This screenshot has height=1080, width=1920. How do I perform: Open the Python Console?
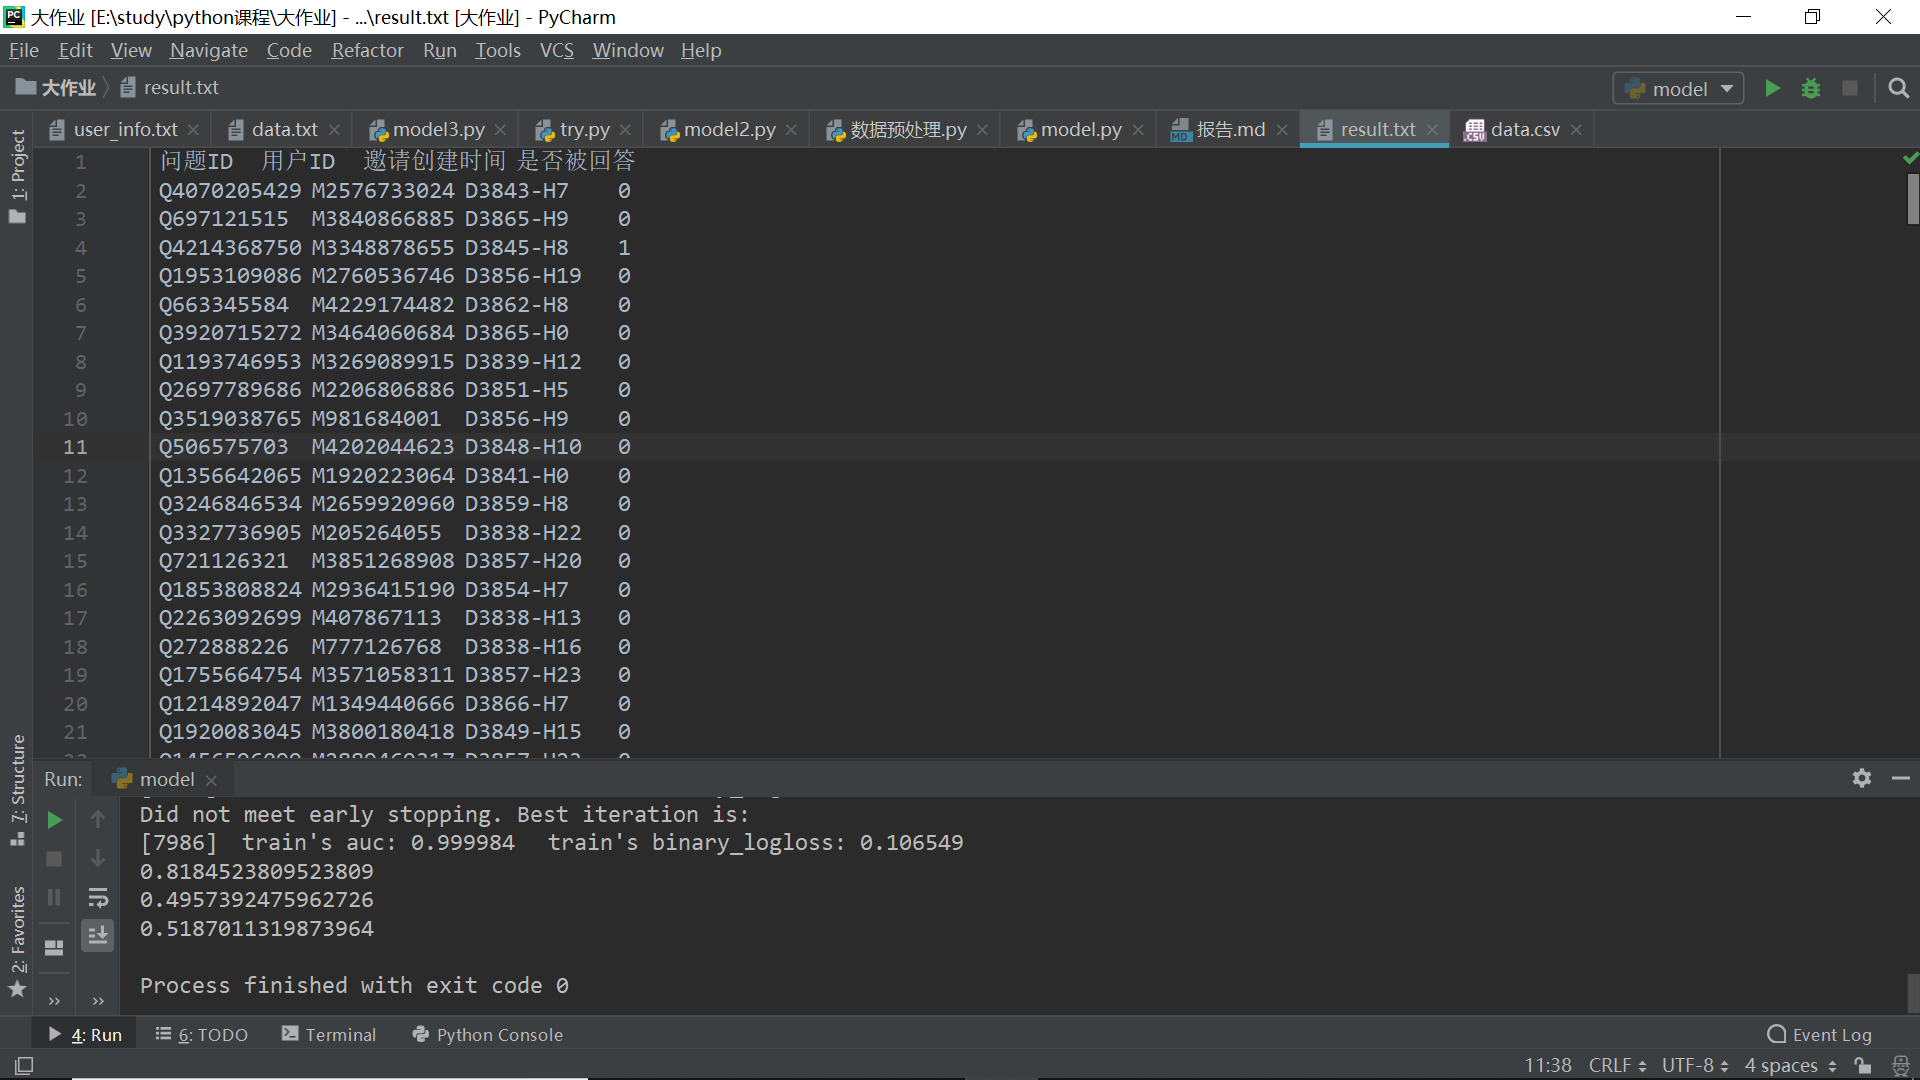click(498, 1034)
